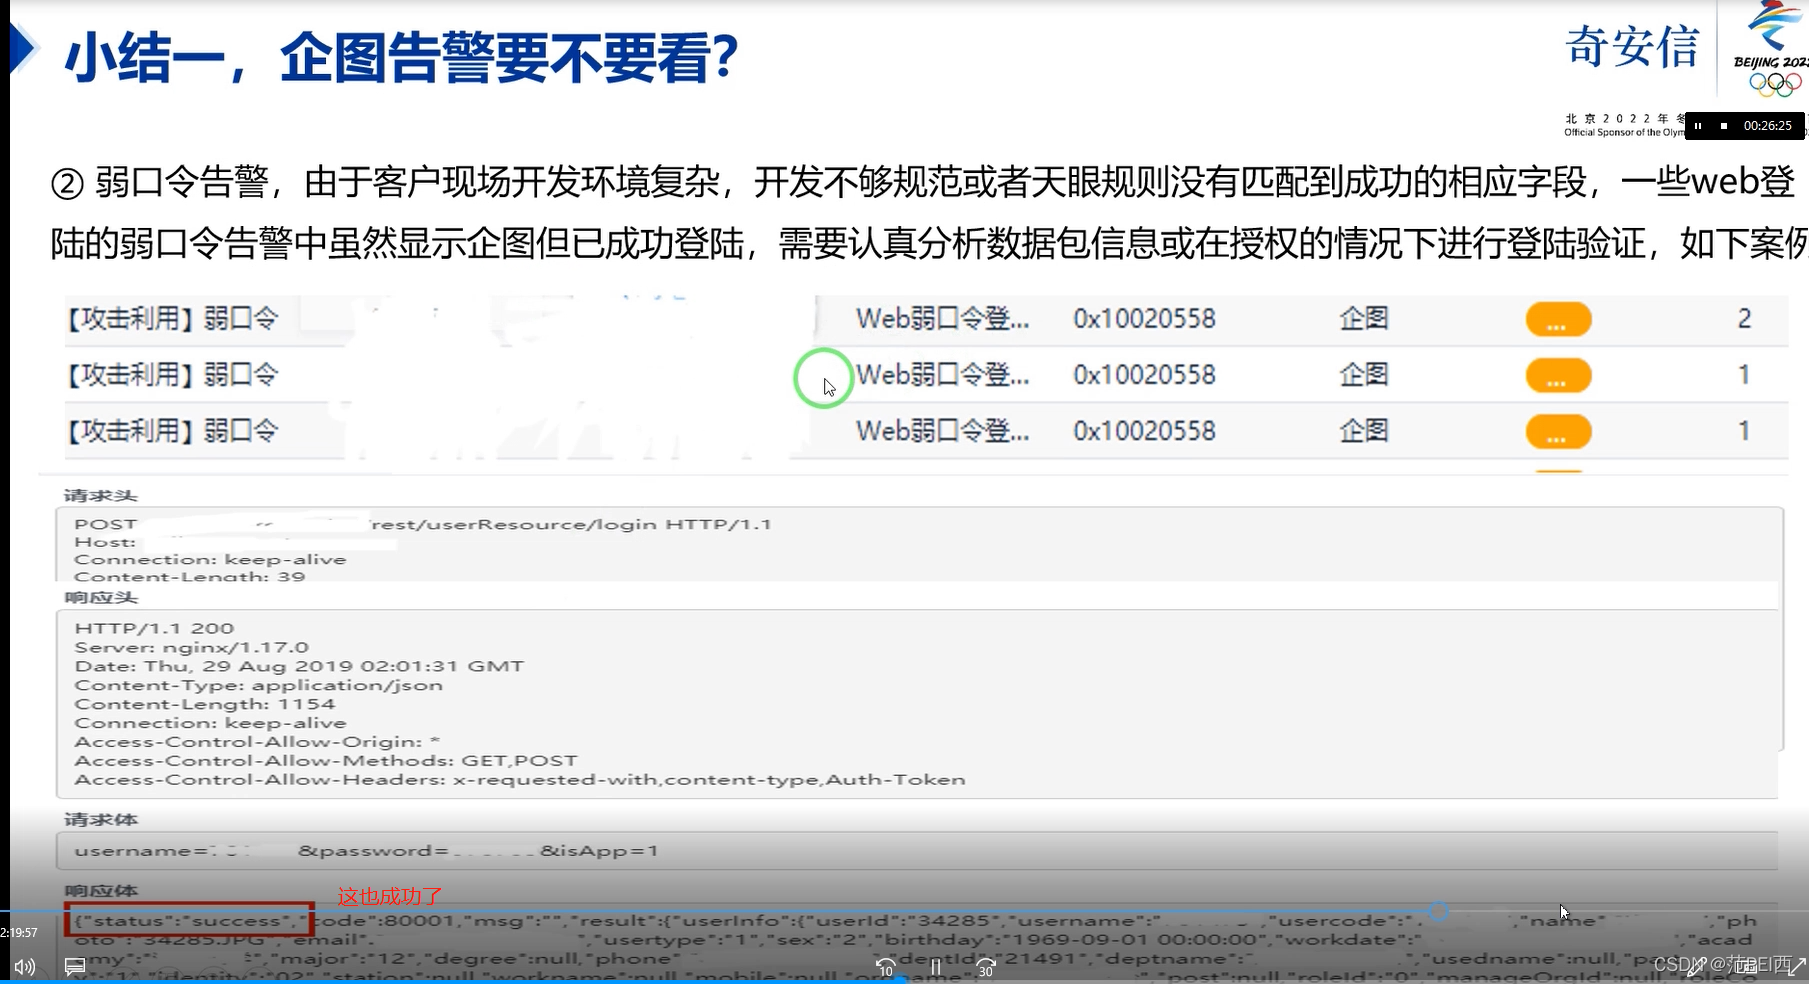1809x984 pixels.
Task: Select rule ID 0x10020558 in the first row
Action: pos(1144,319)
